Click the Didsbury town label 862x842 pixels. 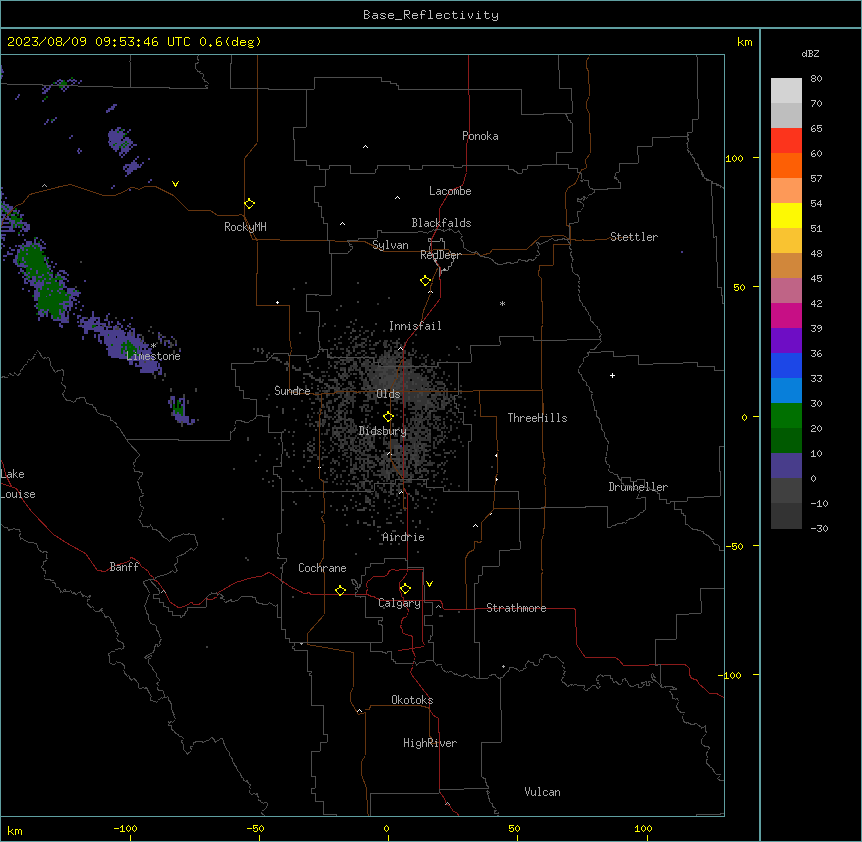tap(383, 431)
